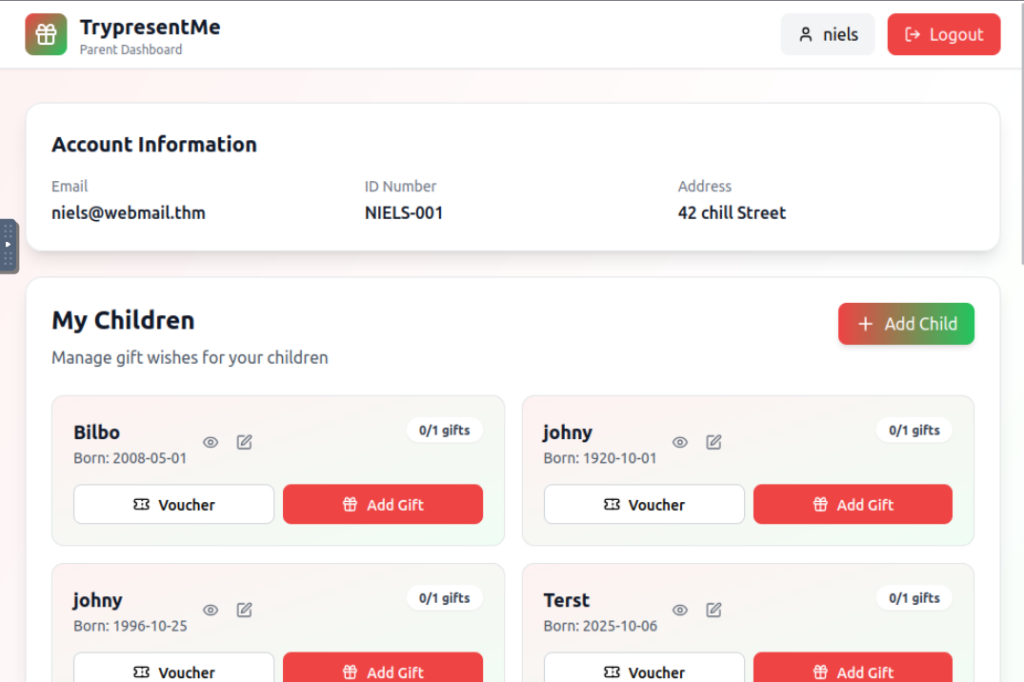This screenshot has height=682, width=1024.
Task: Click the user profile icon beside niels
Action: [806, 35]
